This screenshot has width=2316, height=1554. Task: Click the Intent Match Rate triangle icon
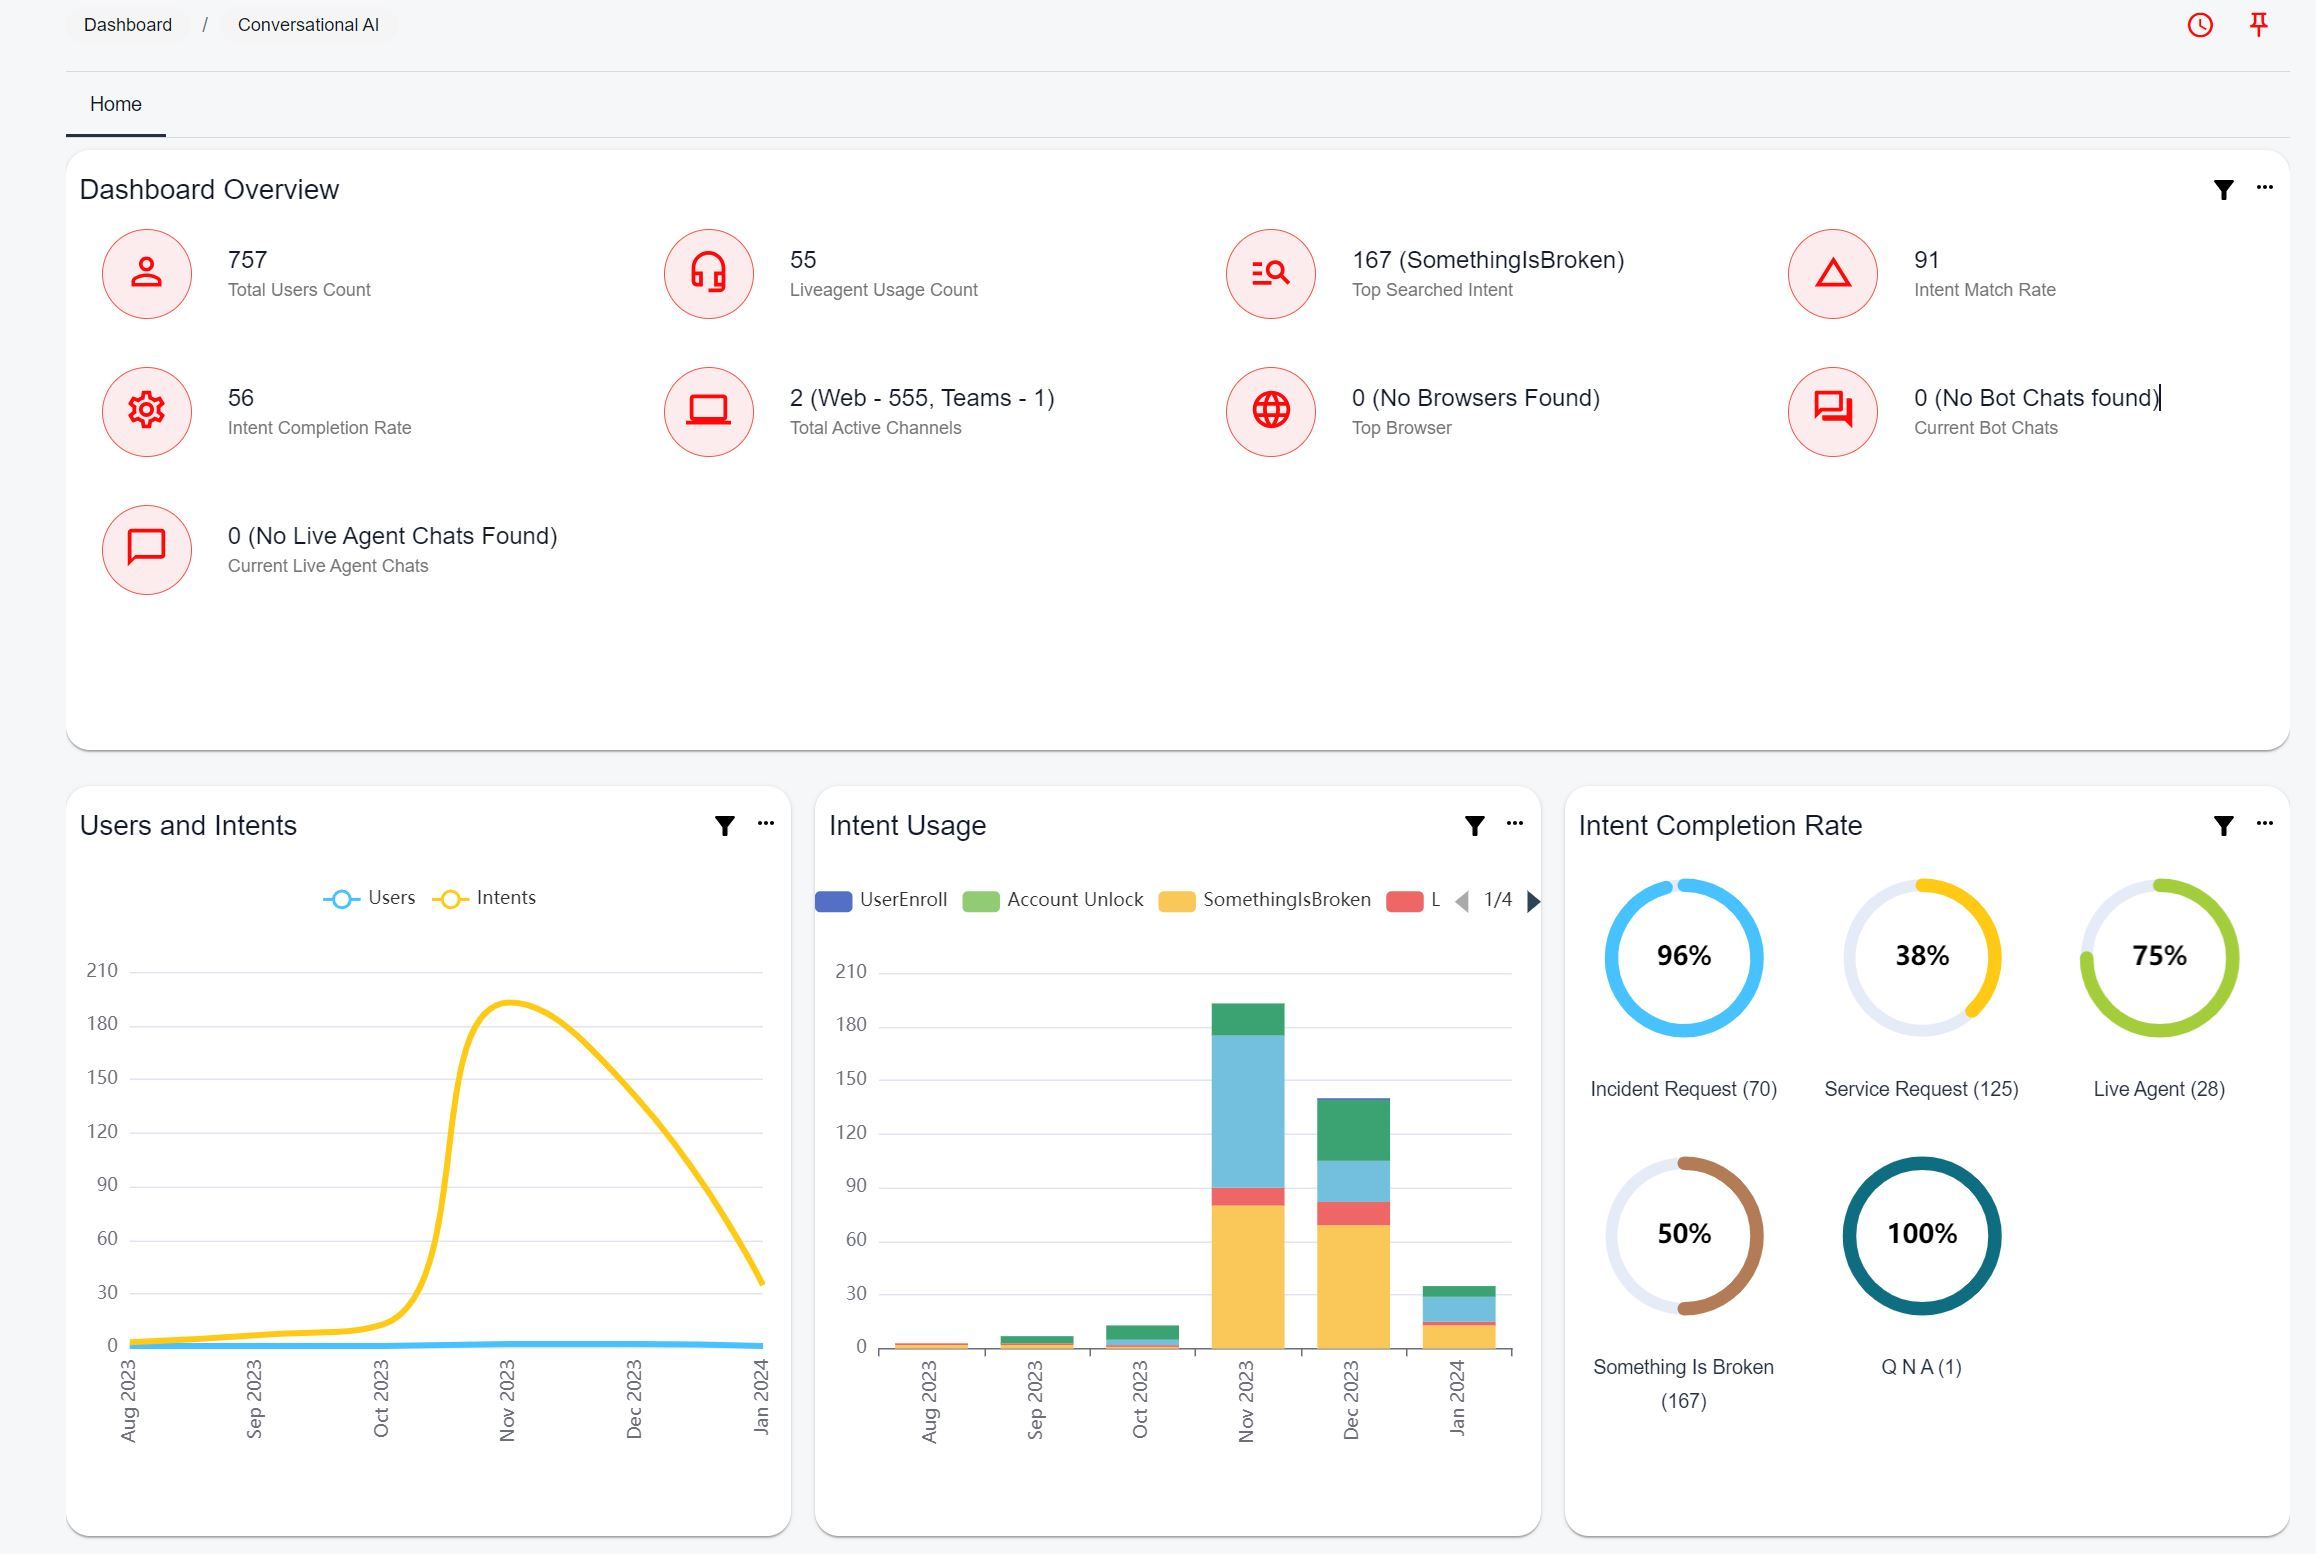(x=1833, y=273)
